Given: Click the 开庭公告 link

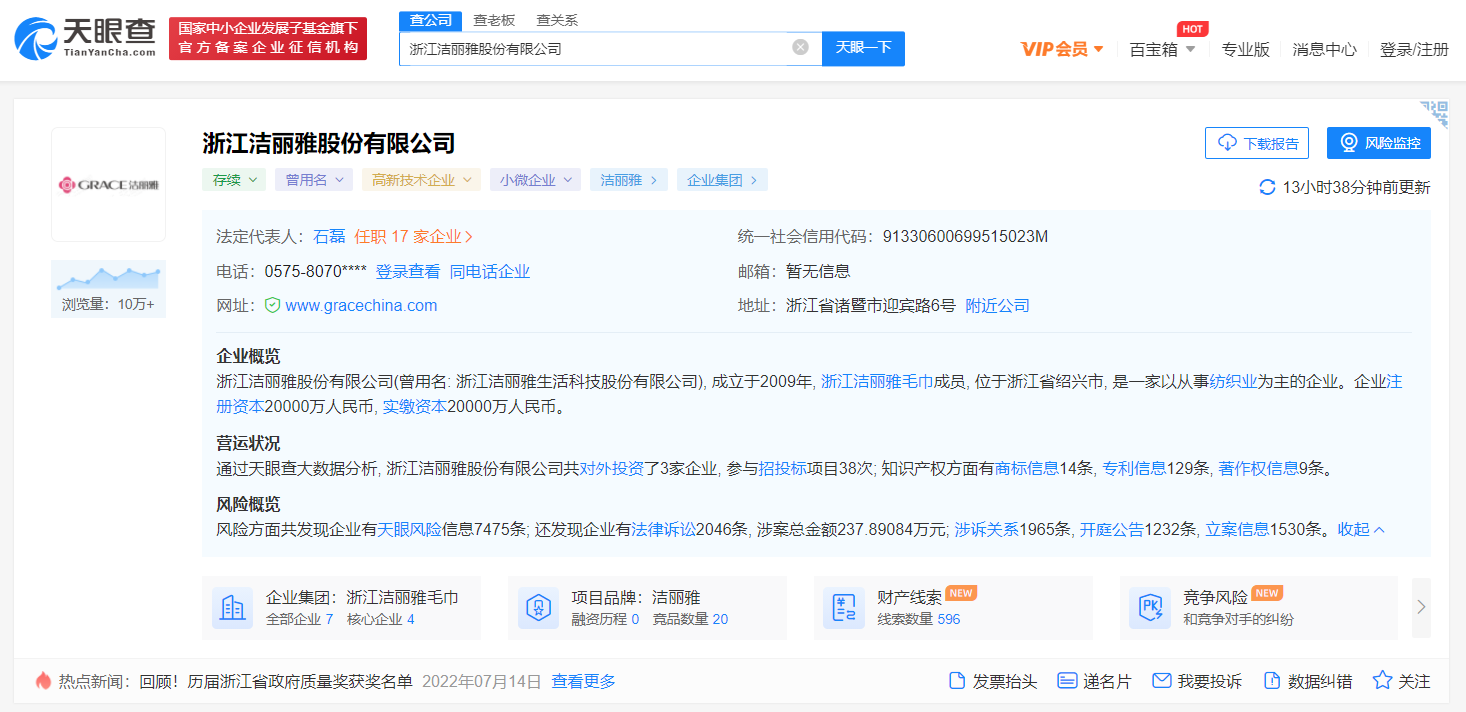Looking at the screenshot, I should pos(1111,529).
